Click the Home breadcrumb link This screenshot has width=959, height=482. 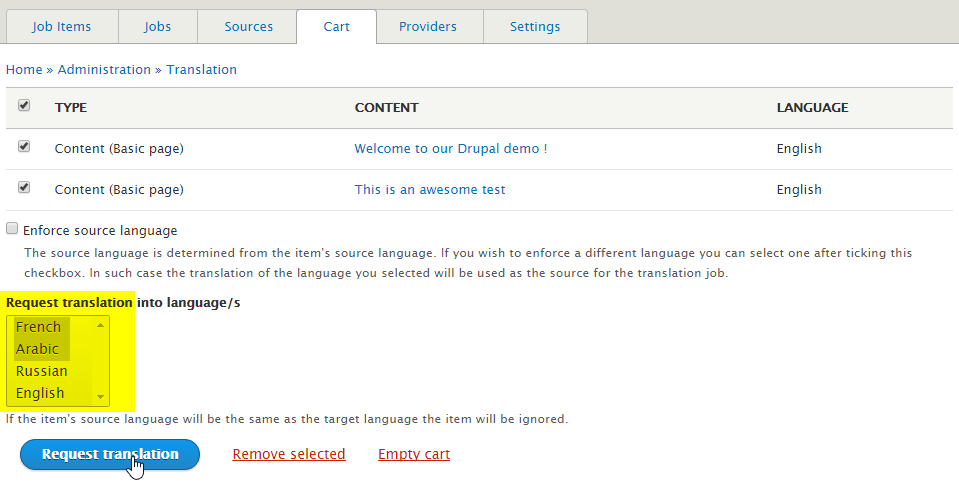24,70
